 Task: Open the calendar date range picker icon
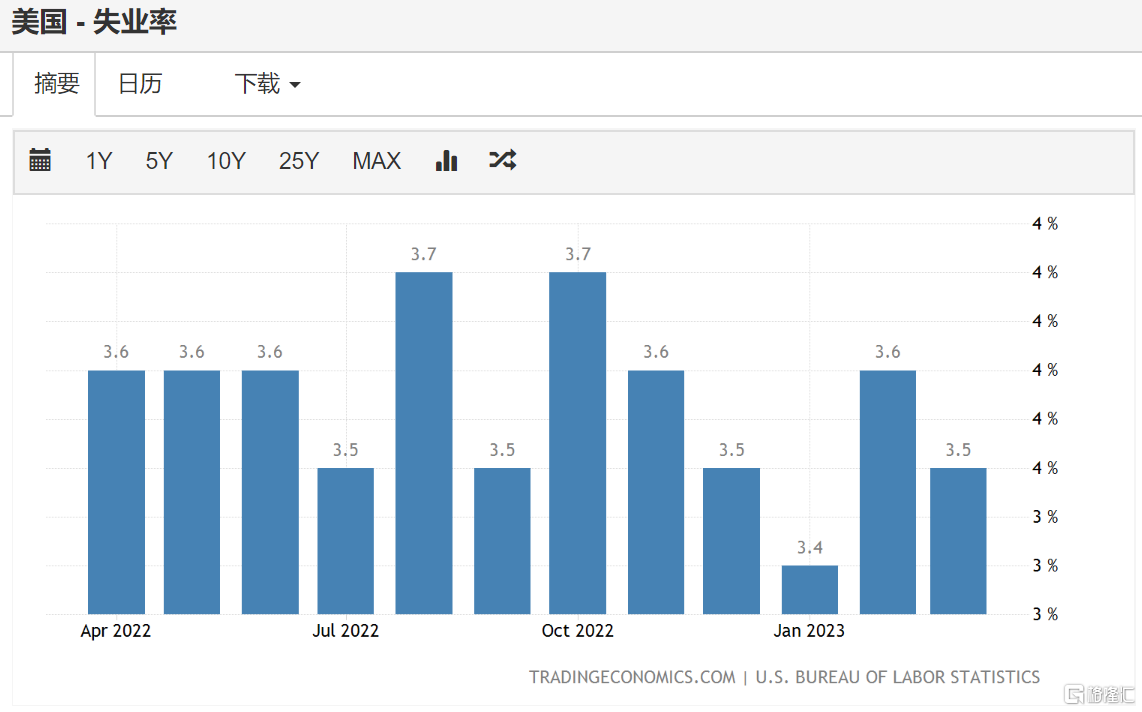click(x=40, y=160)
